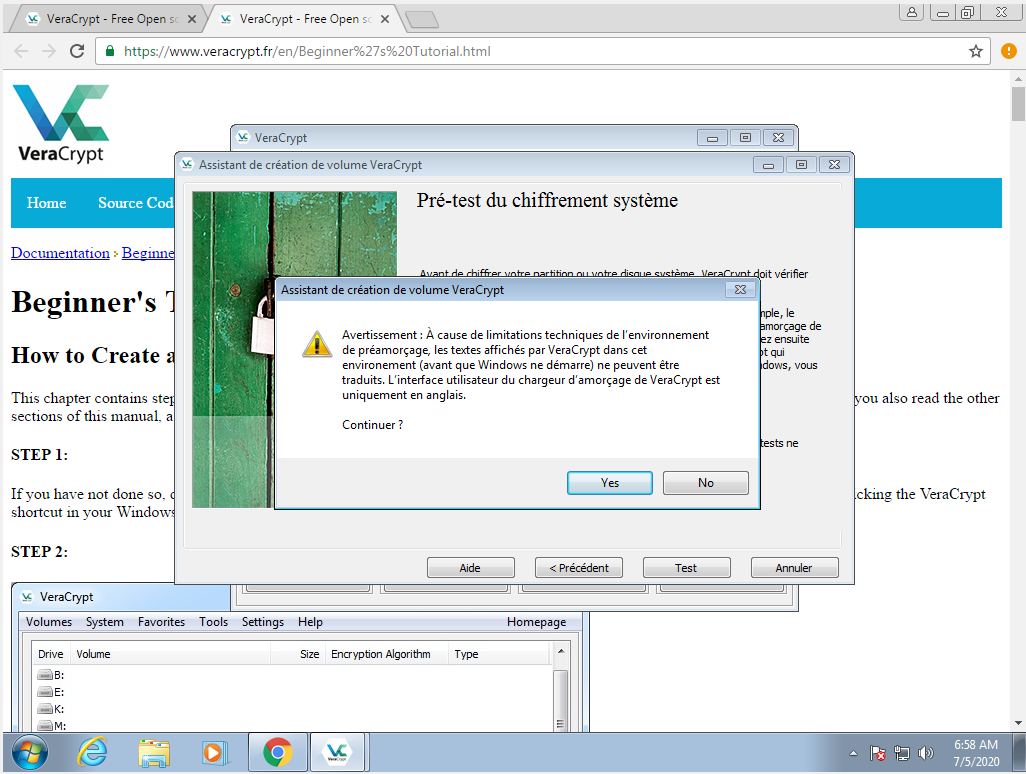
Task: Click the Précédent button in the wizard
Action: tap(578, 568)
